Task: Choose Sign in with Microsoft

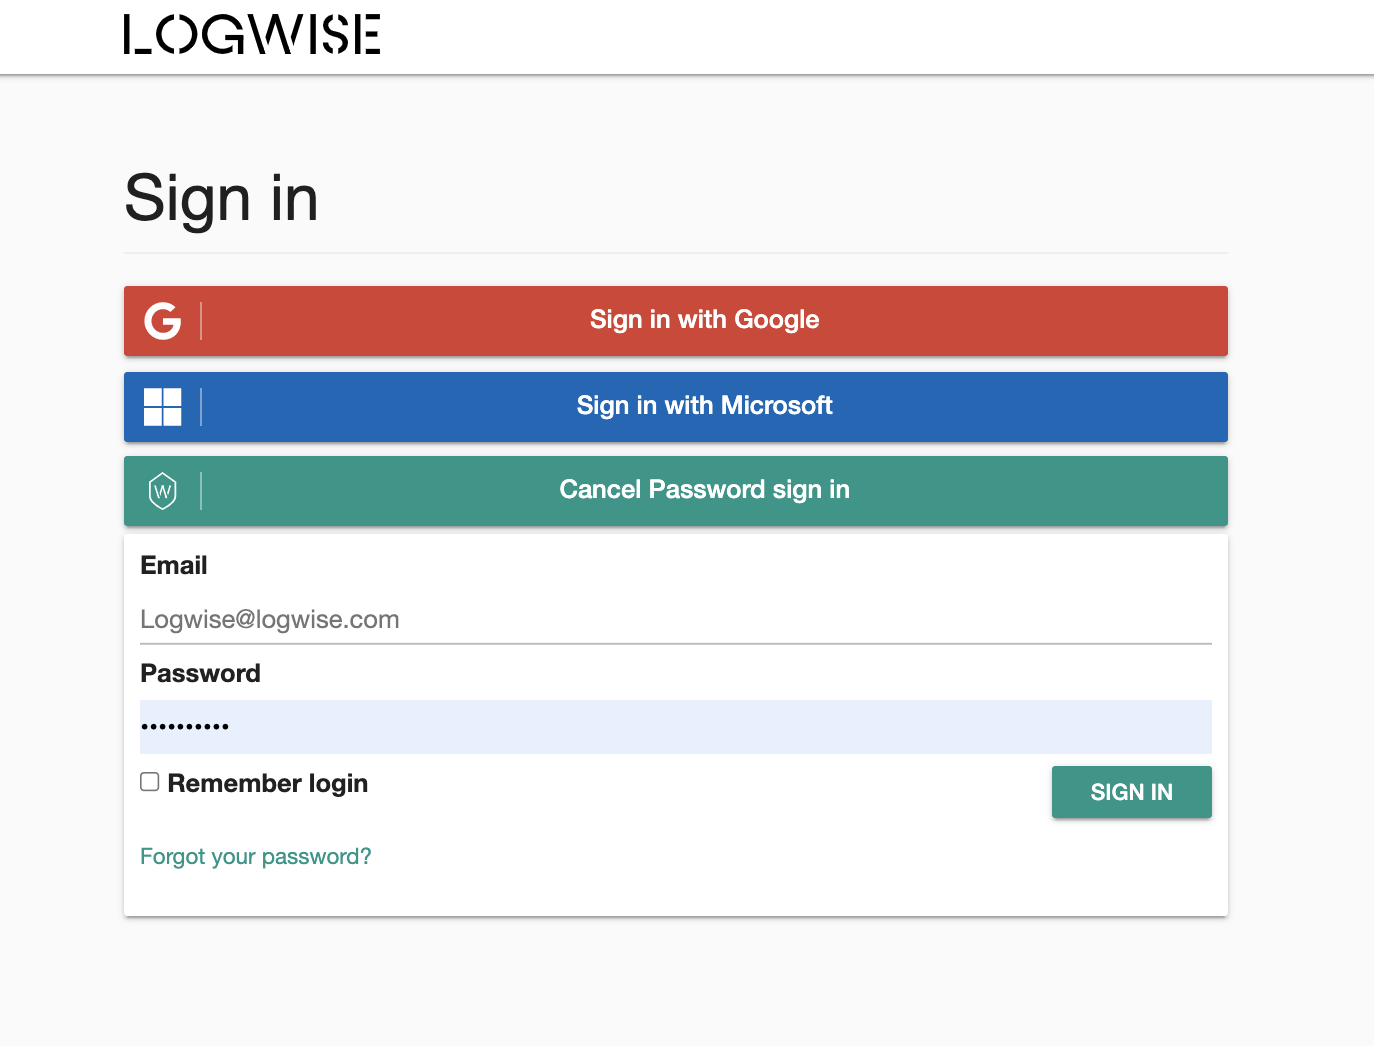Action: pyautogui.click(x=704, y=406)
